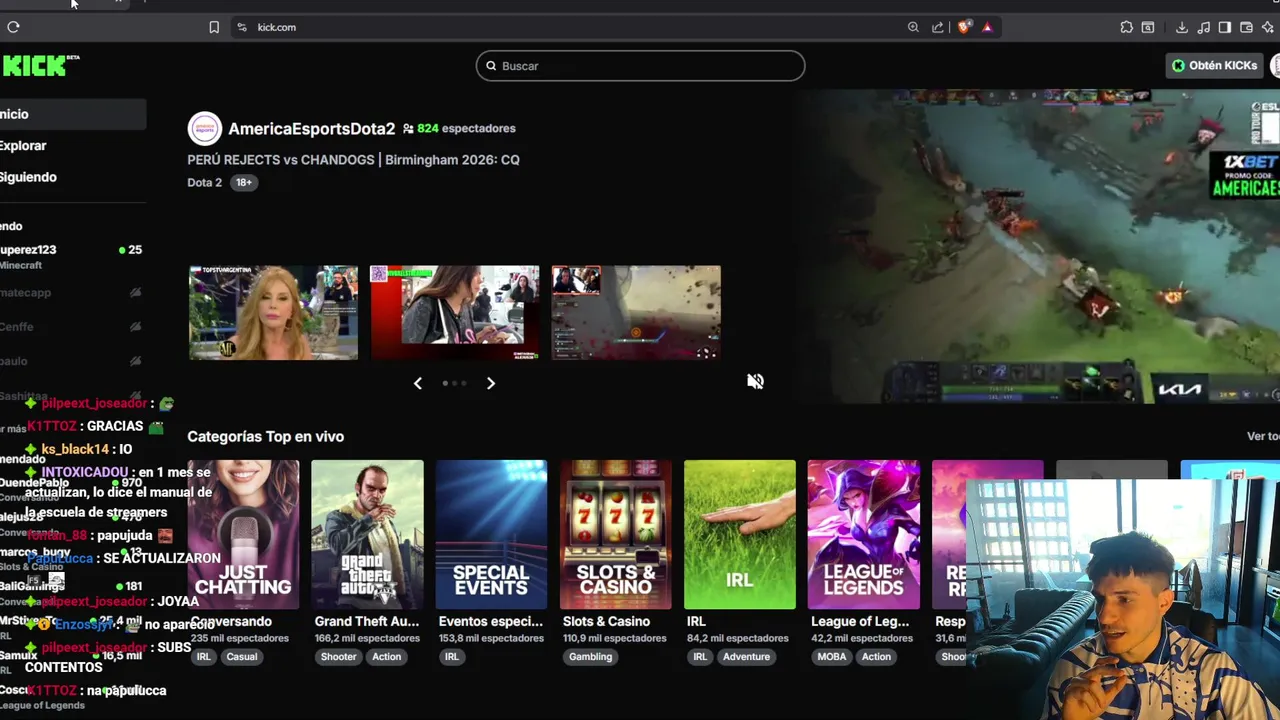Click the Casual tag under Conversando
1280x720 pixels.
click(242, 657)
